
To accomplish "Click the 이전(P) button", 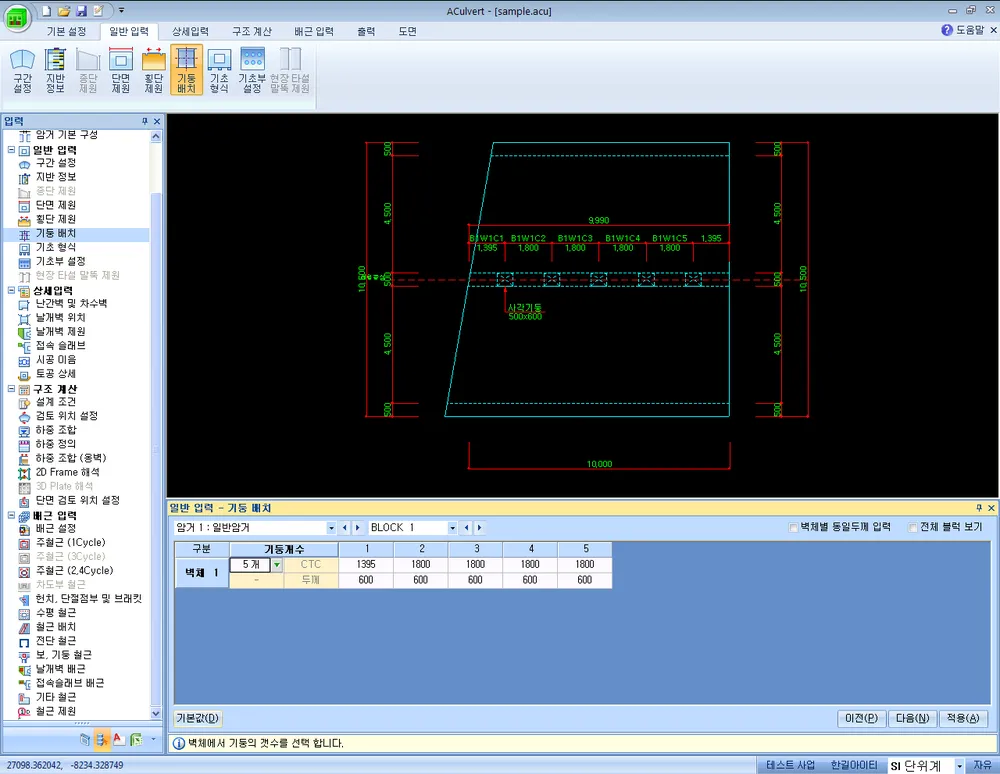I will coord(861,719).
